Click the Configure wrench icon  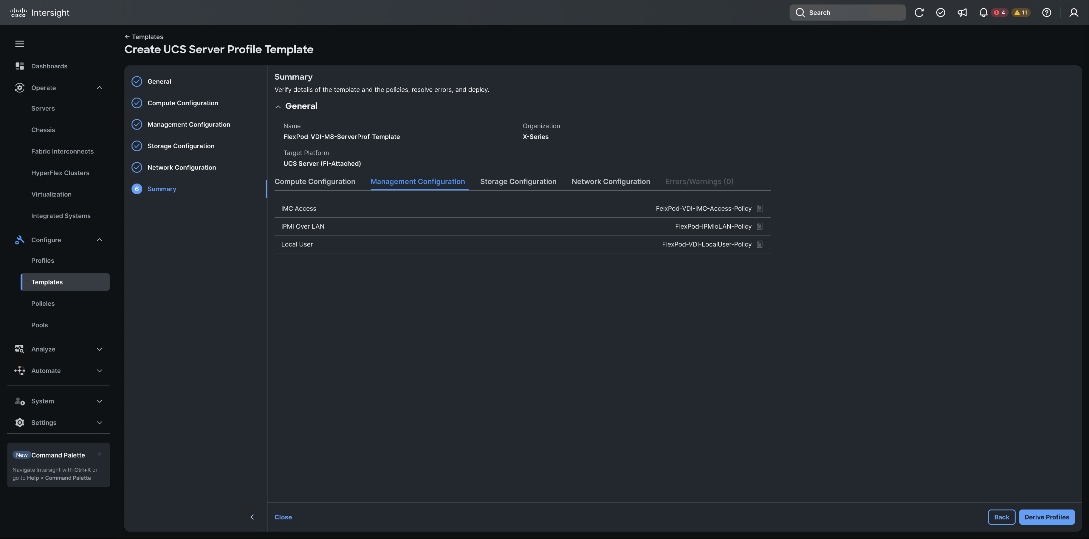19,240
